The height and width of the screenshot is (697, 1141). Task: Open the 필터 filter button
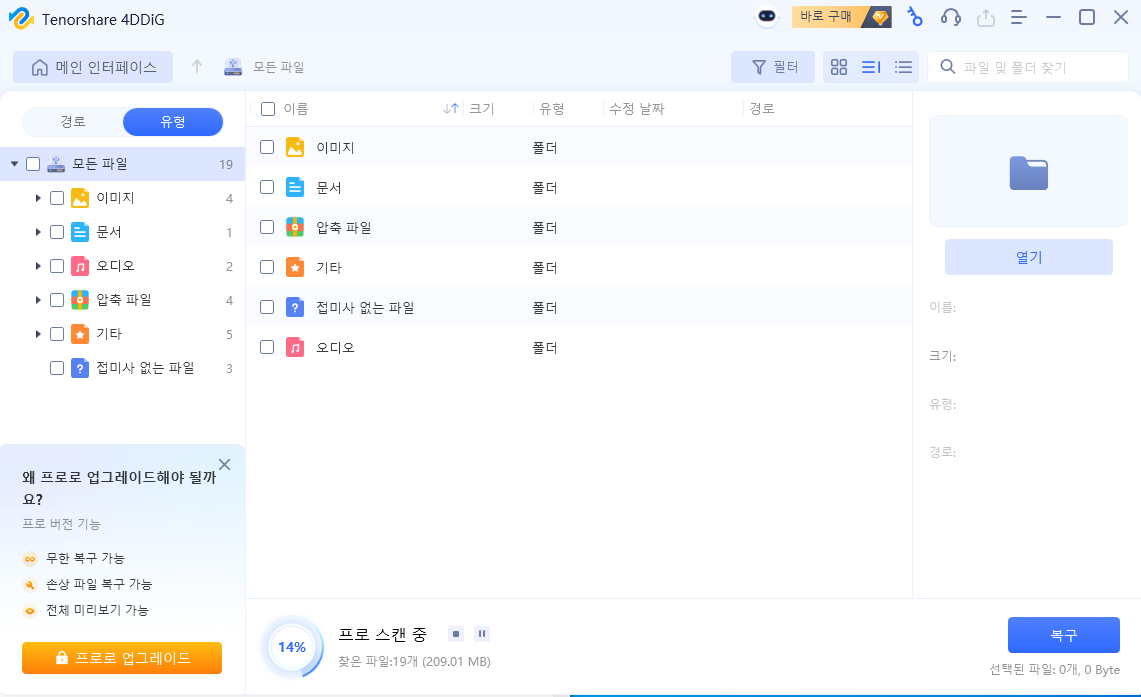point(773,67)
